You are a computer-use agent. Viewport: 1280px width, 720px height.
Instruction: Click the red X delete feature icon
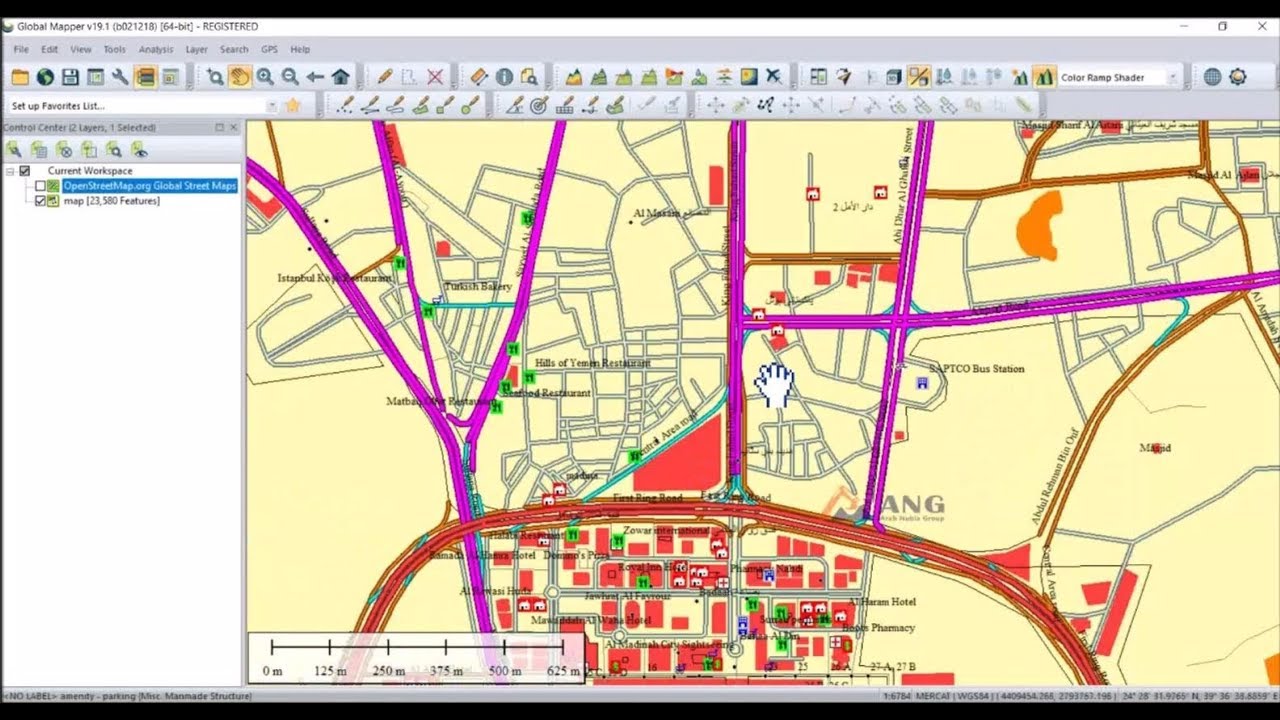point(435,77)
